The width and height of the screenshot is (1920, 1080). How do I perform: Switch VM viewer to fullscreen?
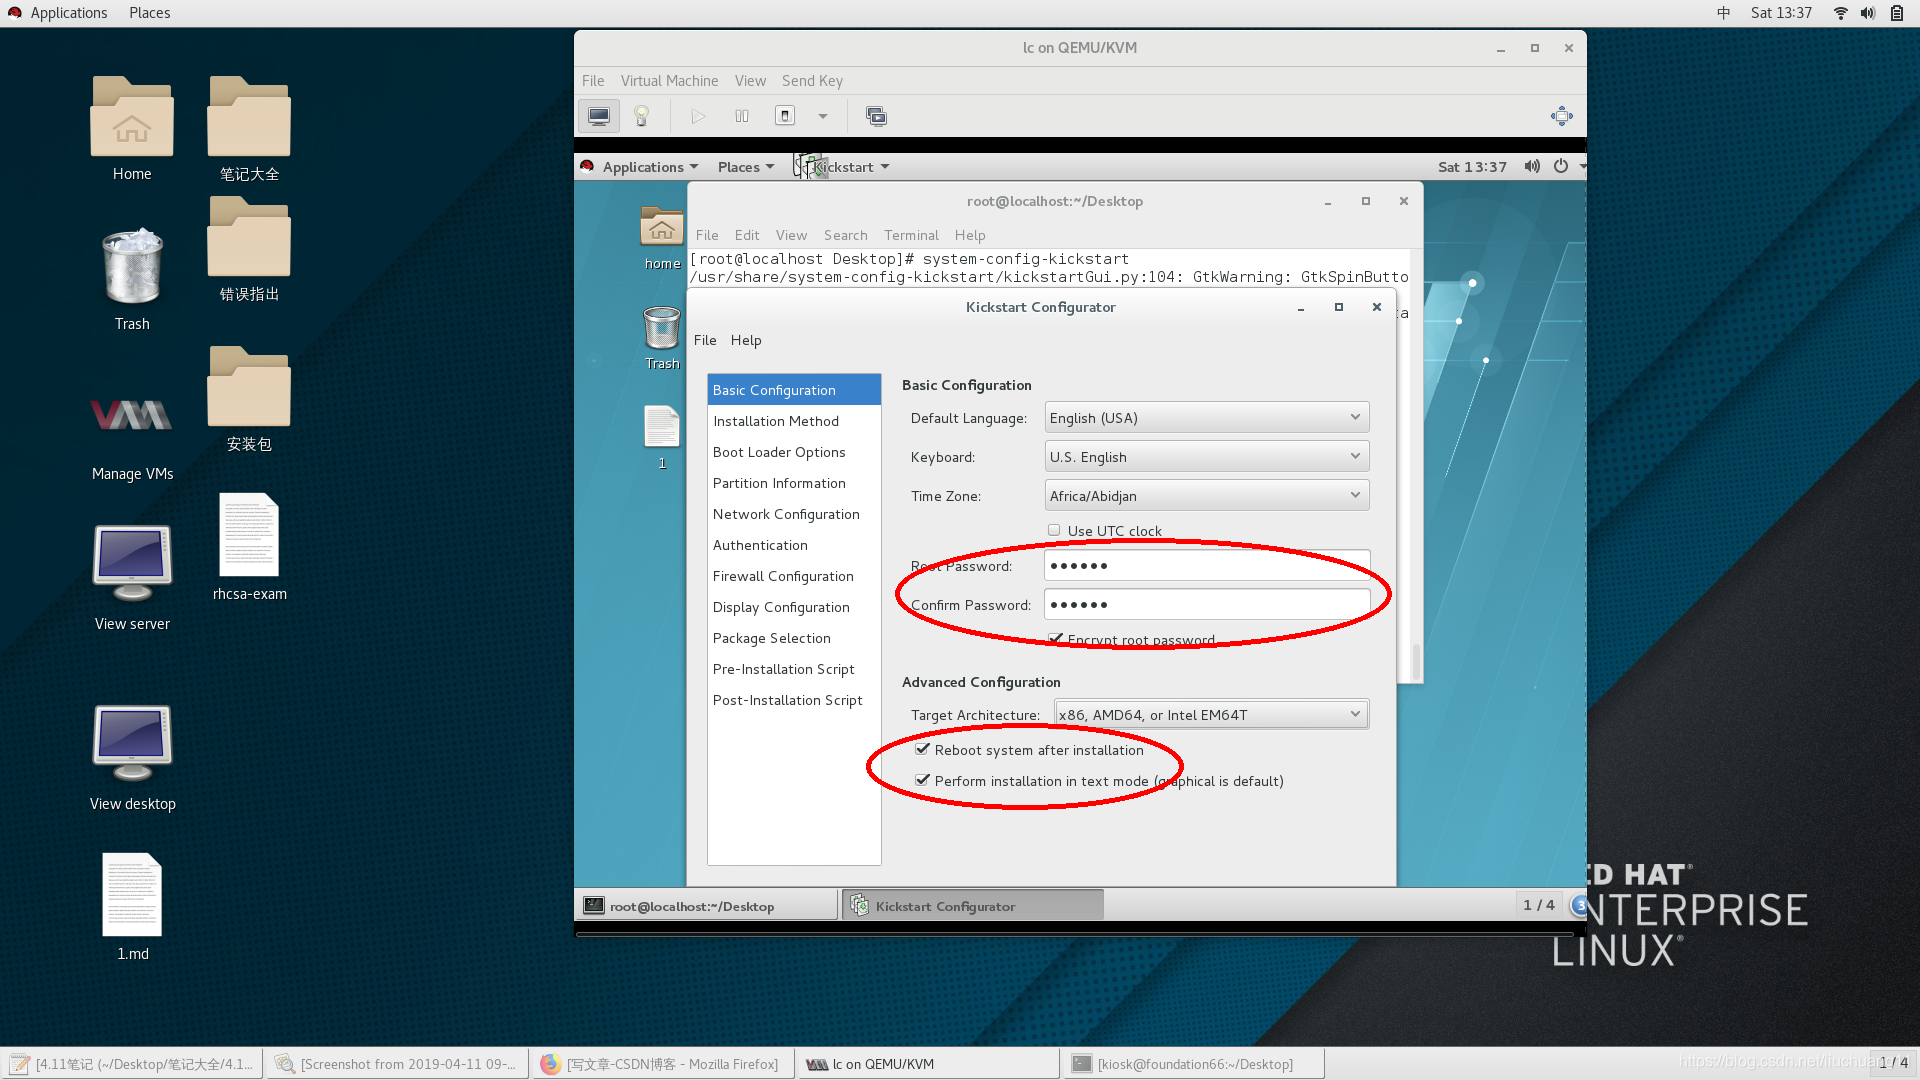[x=1561, y=116]
